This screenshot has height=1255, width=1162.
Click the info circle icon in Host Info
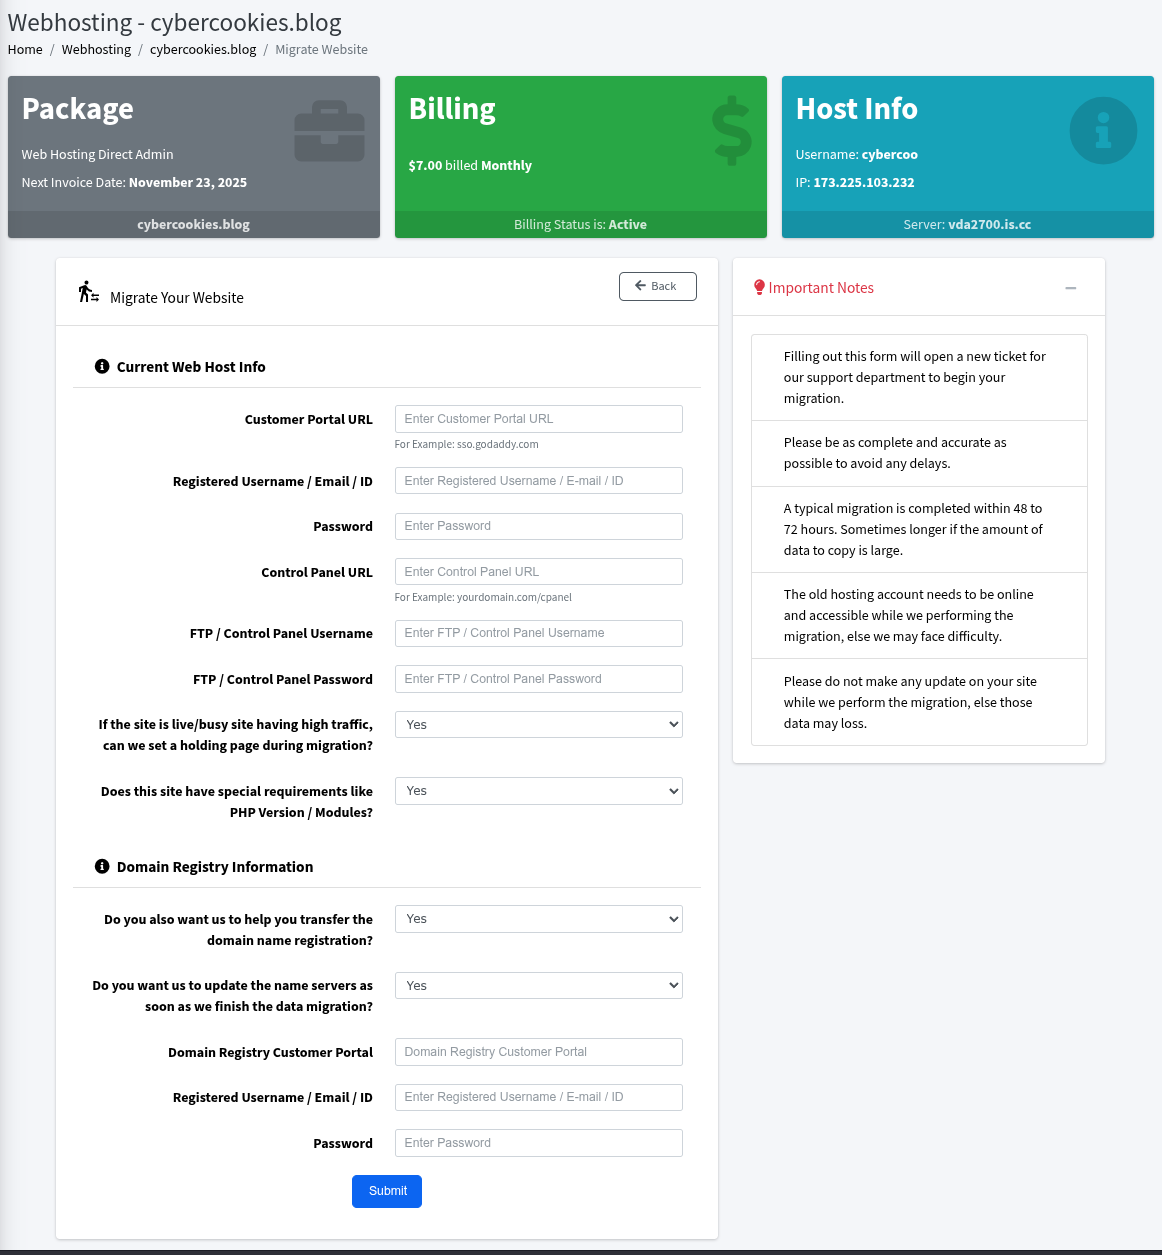[x=1103, y=131]
